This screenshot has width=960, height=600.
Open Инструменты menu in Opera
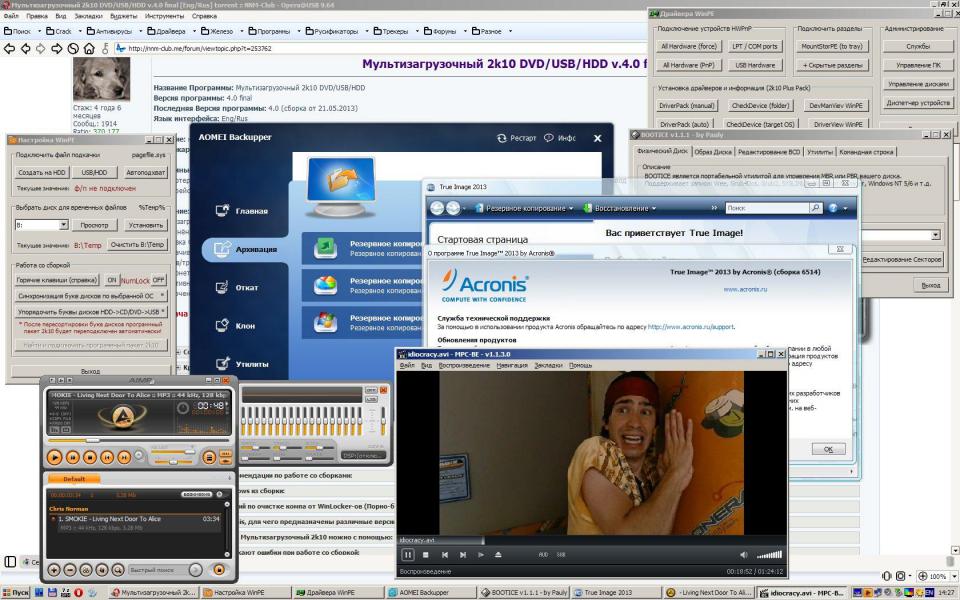[x=164, y=16]
